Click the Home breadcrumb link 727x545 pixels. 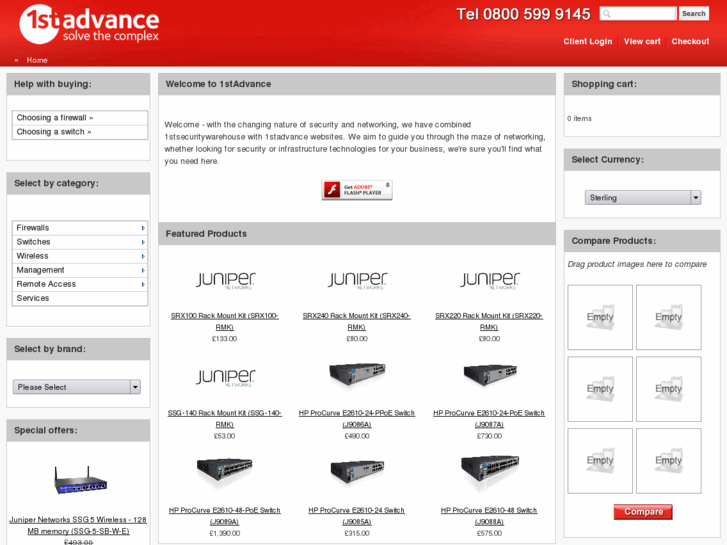(37, 60)
